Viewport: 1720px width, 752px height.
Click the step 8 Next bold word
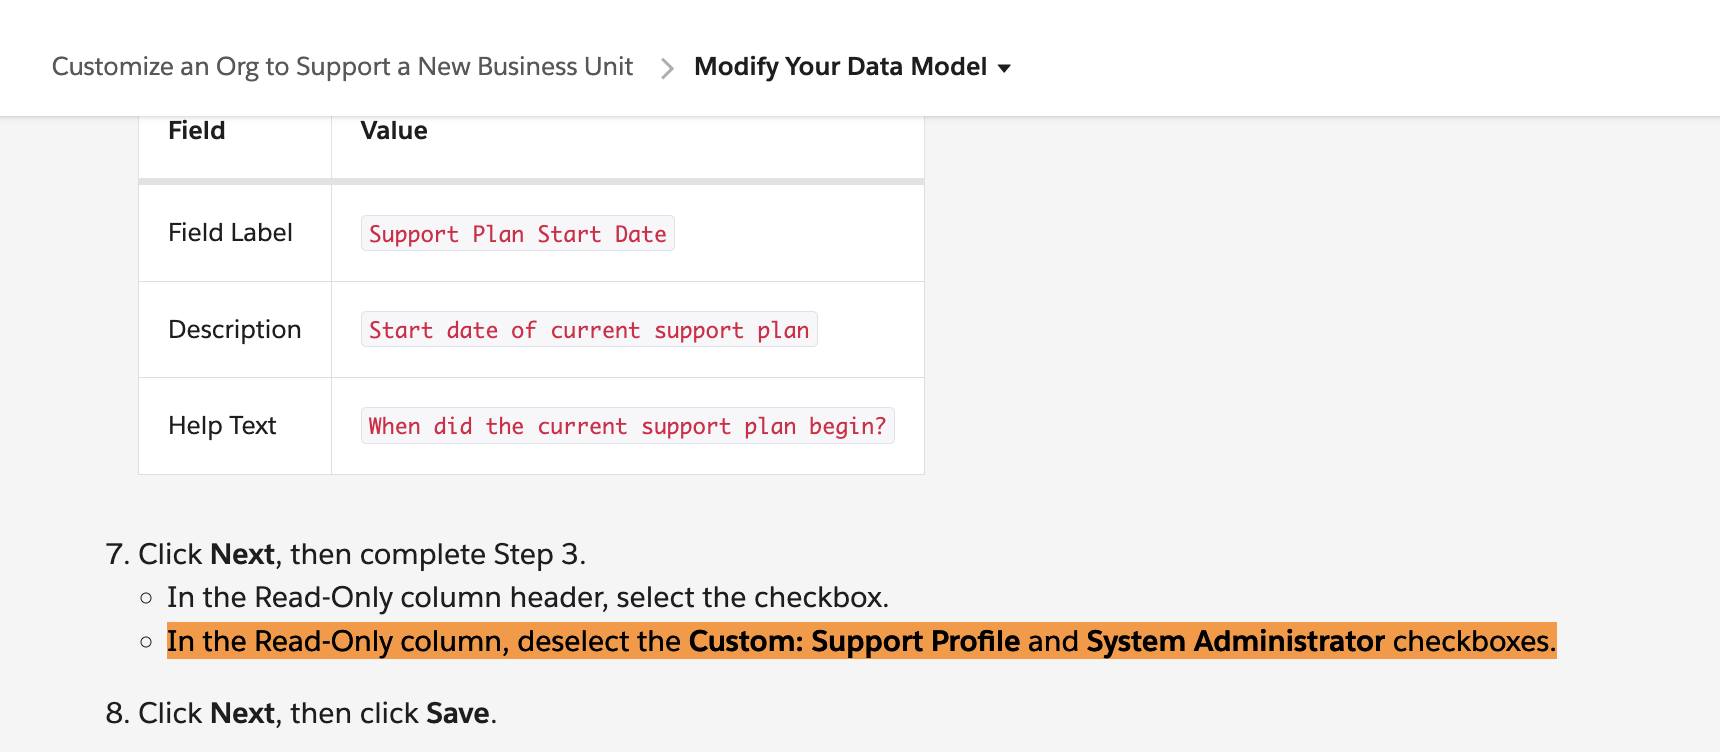(242, 713)
